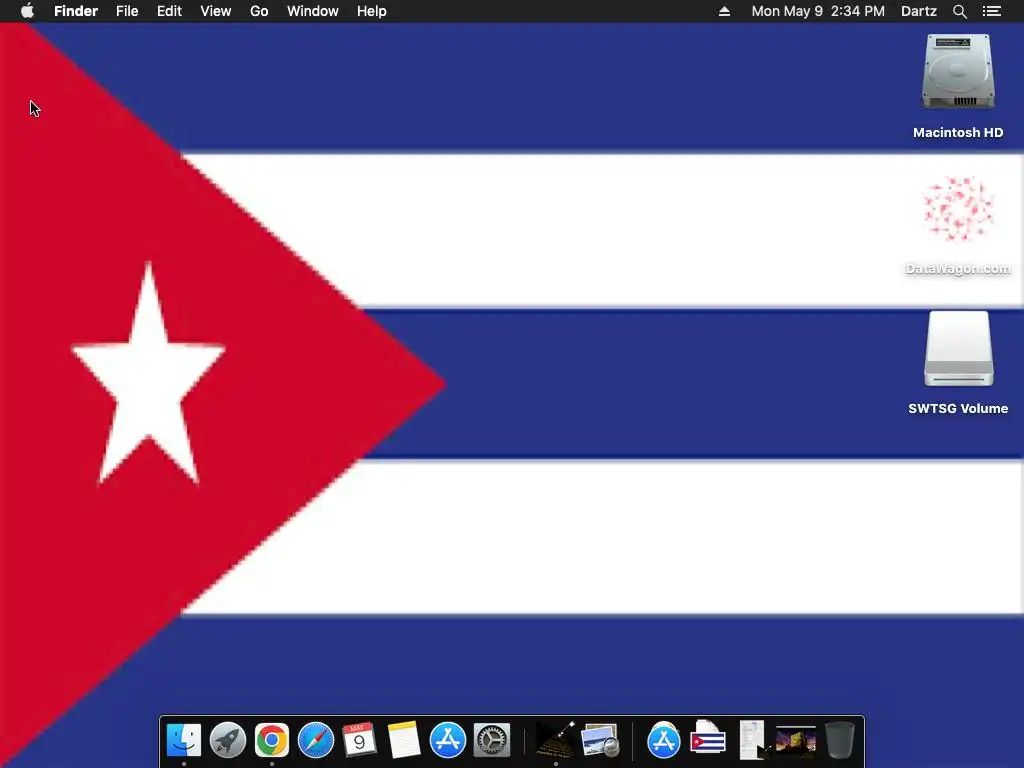
Task: Open the Help menu
Action: 372,11
